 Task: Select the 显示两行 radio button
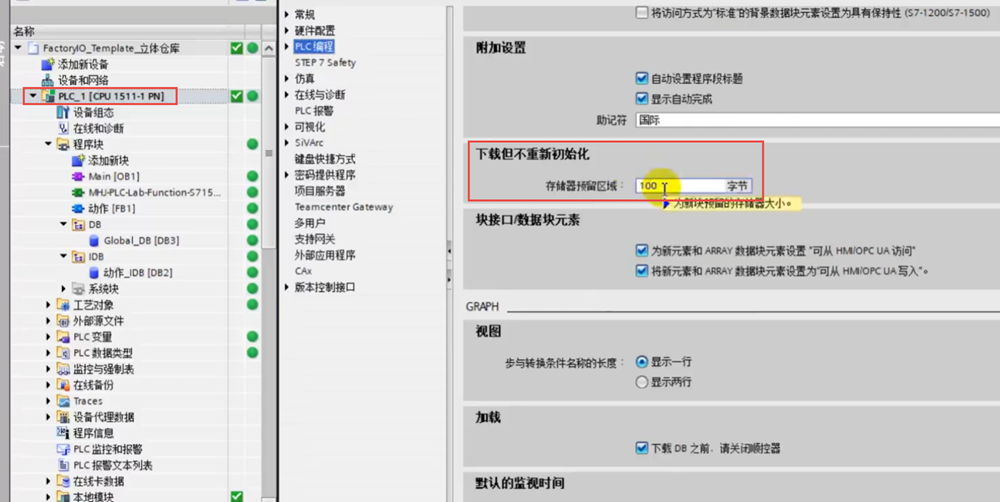pyautogui.click(x=642, y=381)
